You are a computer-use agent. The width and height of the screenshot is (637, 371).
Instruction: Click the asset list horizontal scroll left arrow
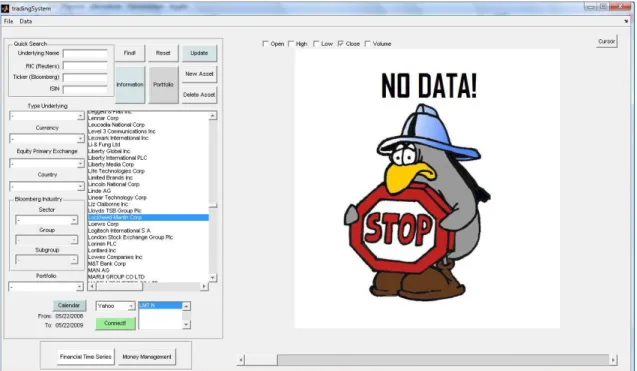click(x=92, y=286)
